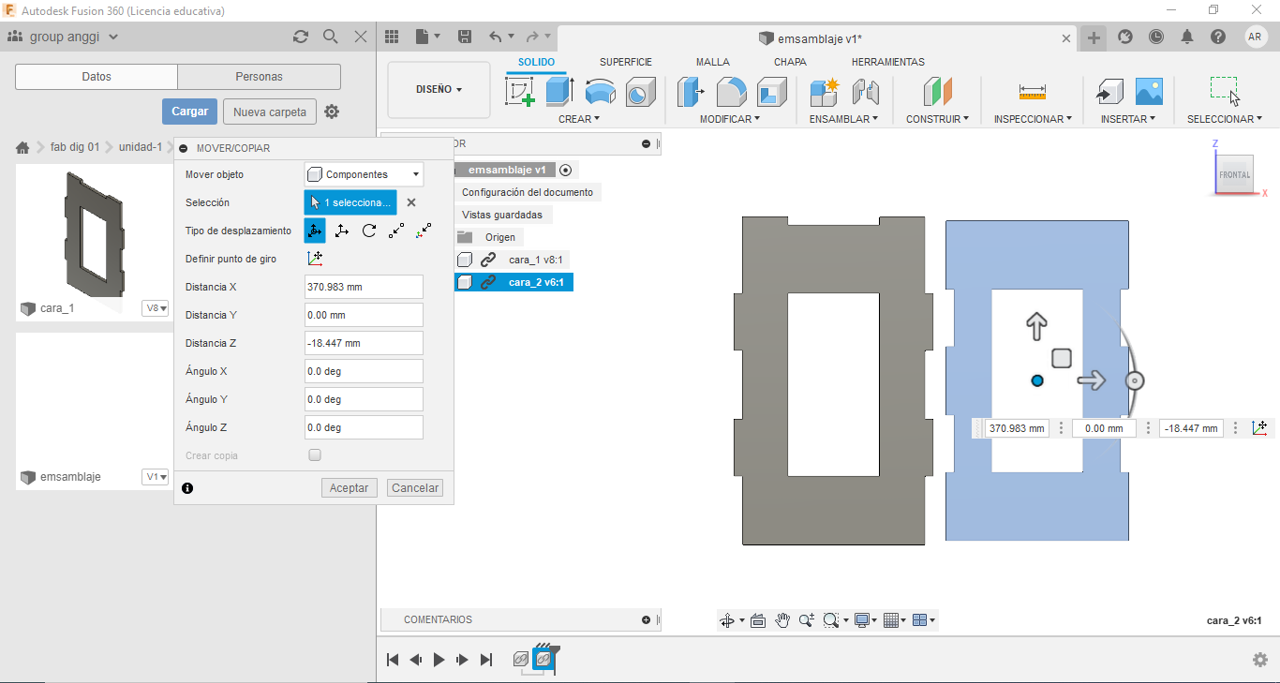Click the New Component icon
The width and height of the screenshot is (1280, 683).
pyautogui.click(x=824, y=92)
